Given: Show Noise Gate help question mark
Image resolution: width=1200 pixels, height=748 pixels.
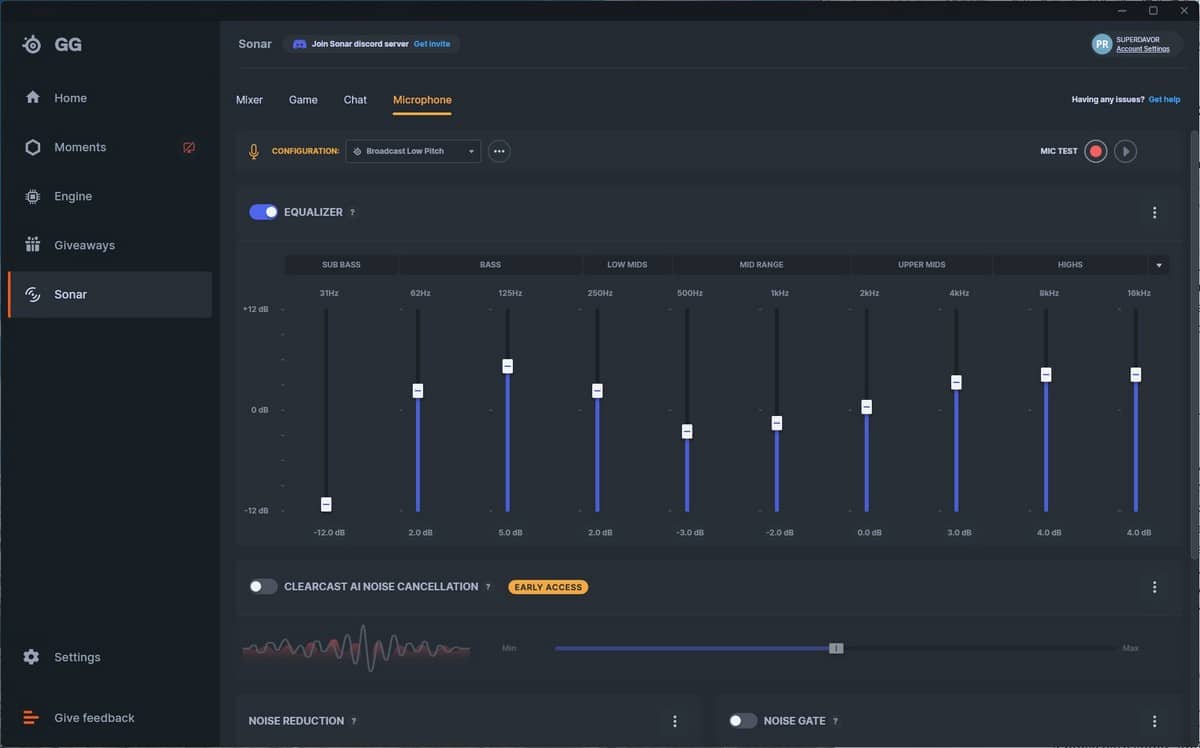Looking at the screenshot, I should click(x=835, y=721).
